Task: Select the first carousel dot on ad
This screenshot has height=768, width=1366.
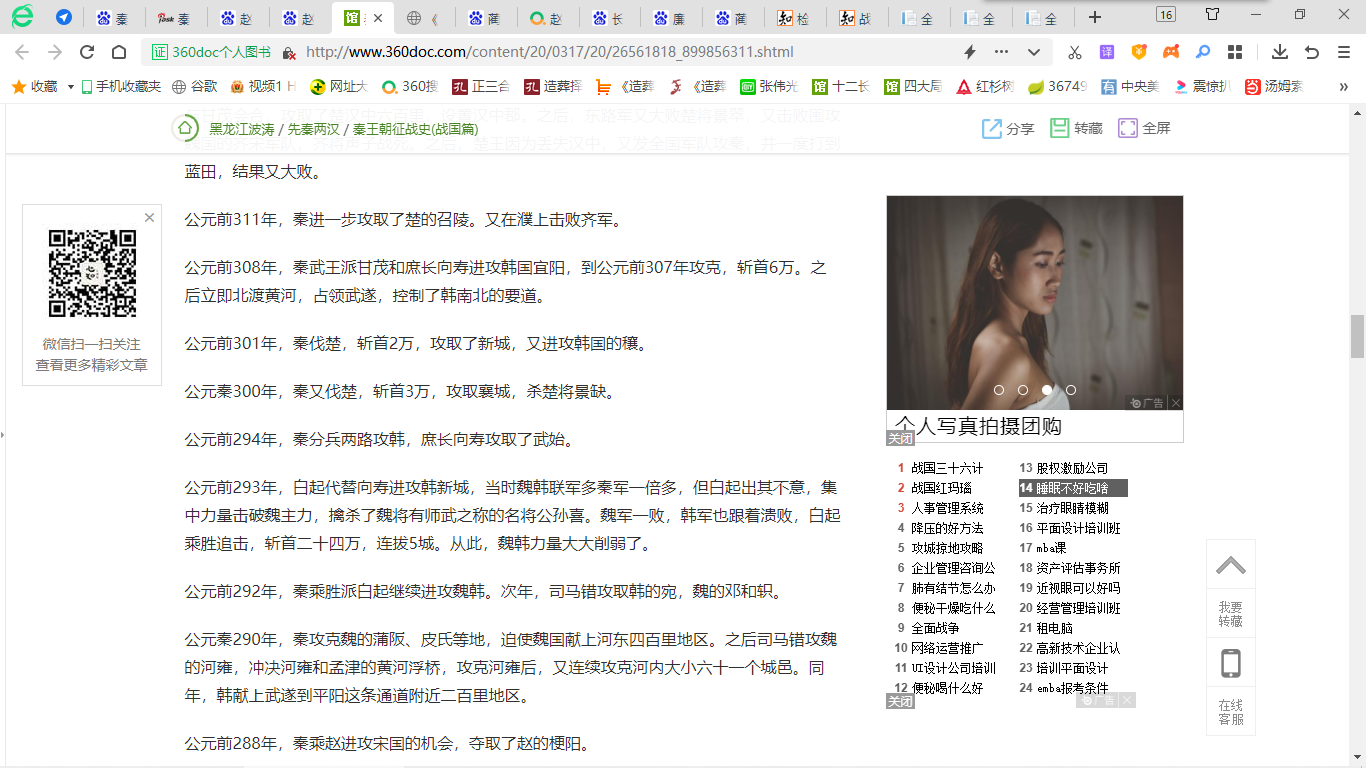Action: point(999,390)
